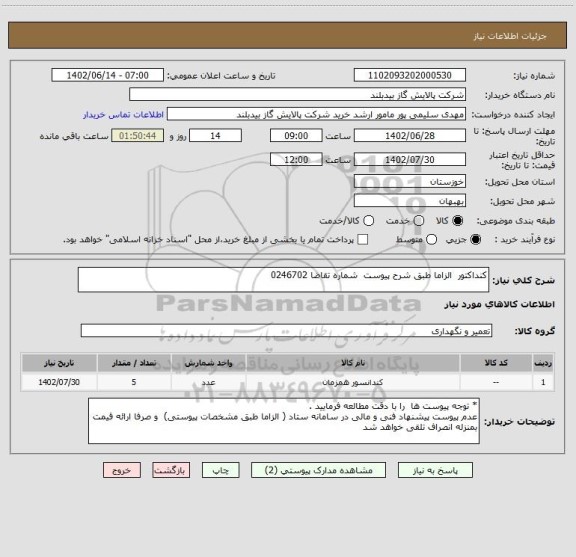This screenshot has height=557, width=576.
Task: Click the delivery city field بهبهان
Action: tap(410, 201)
